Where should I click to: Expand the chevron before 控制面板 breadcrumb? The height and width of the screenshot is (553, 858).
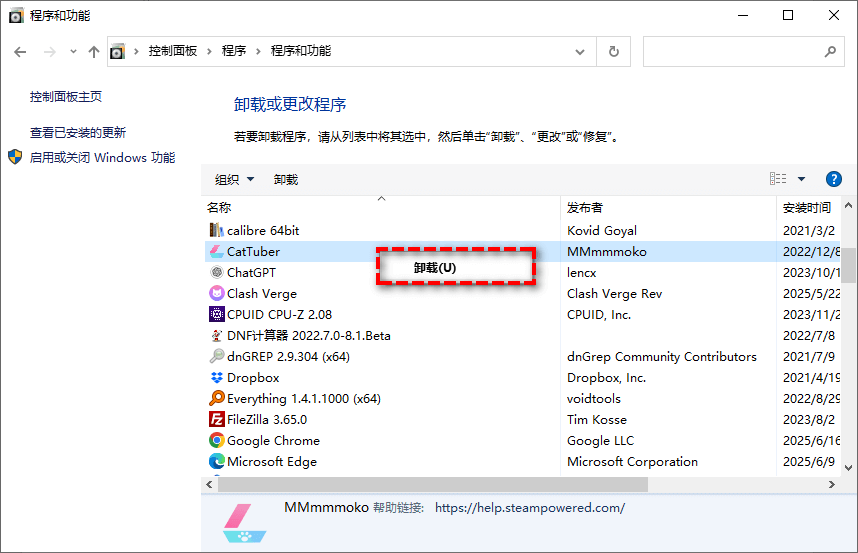[136, 51]
